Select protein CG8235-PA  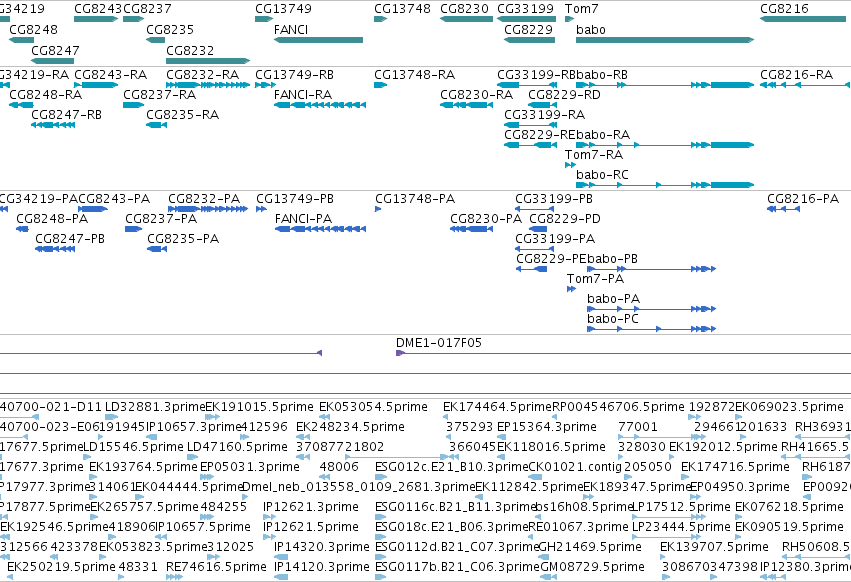(183, 239)
